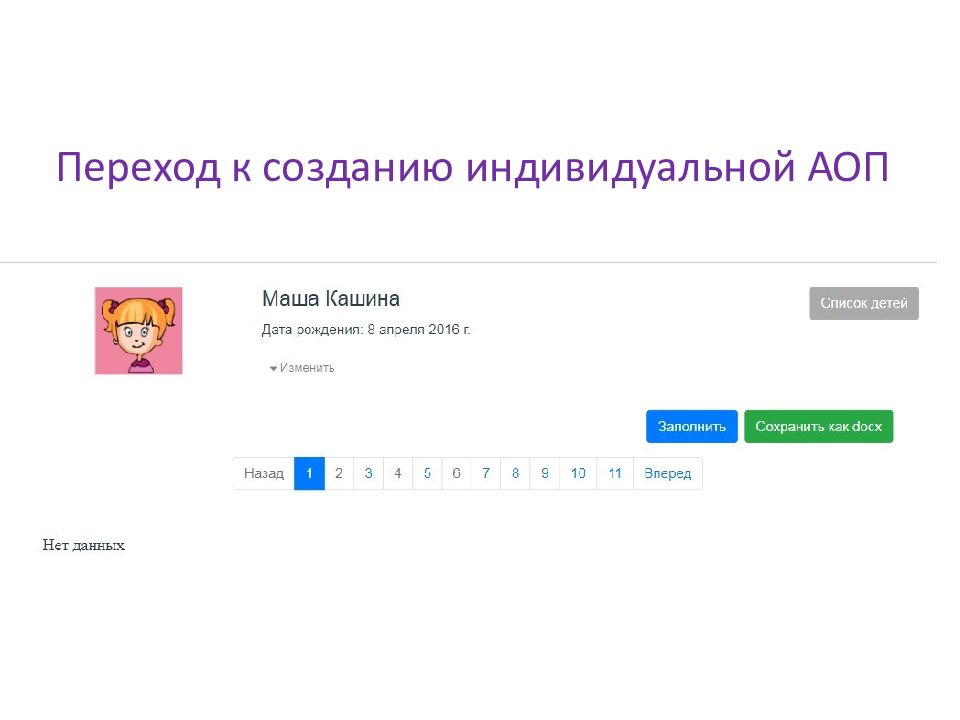Click the name Маша Кашина
Viewport: 960px width, 720px height.
pyautogui.click(x=331, y=299)
